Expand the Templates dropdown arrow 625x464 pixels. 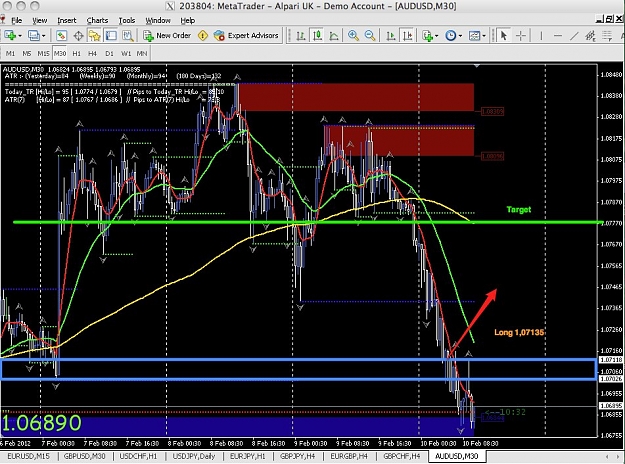click(484, 36)
